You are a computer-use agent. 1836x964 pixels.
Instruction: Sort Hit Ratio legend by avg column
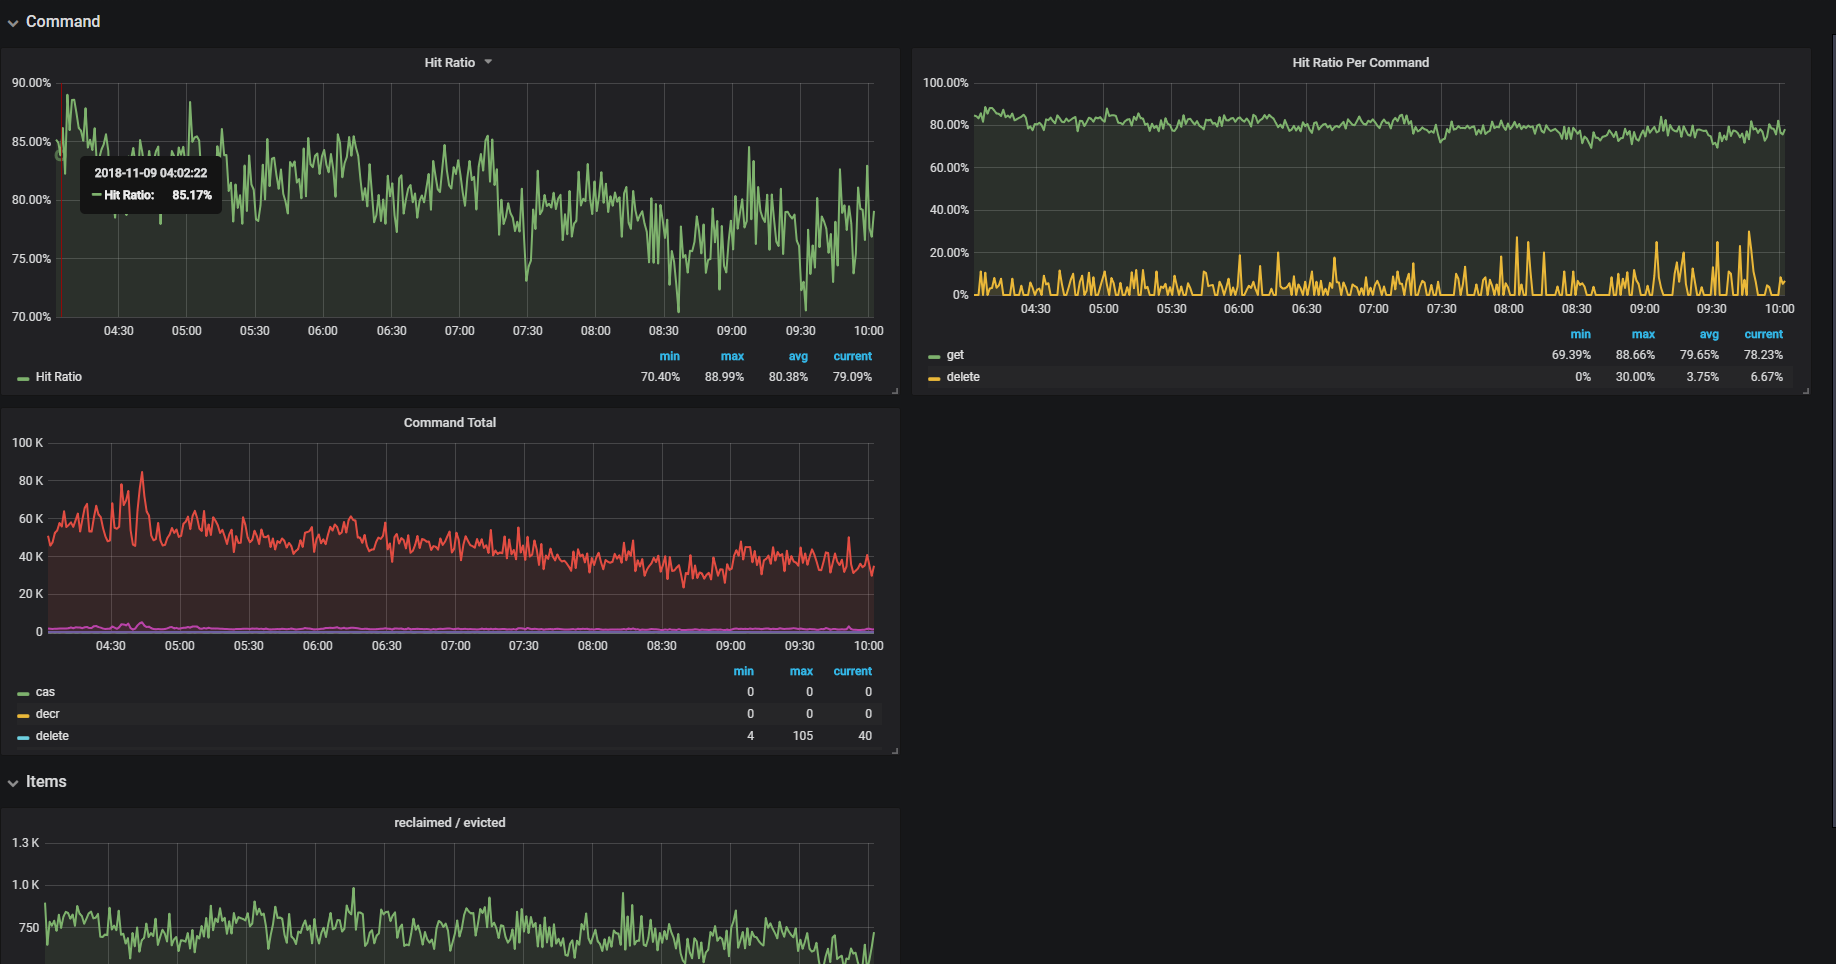798,356
